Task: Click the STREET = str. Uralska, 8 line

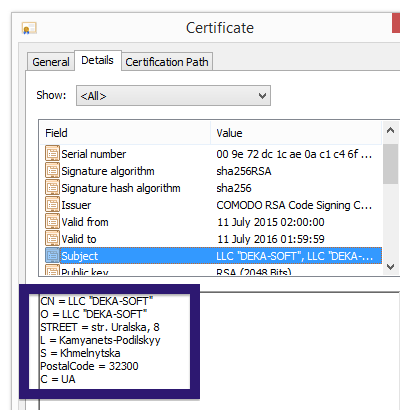Action: coord(100,327)
